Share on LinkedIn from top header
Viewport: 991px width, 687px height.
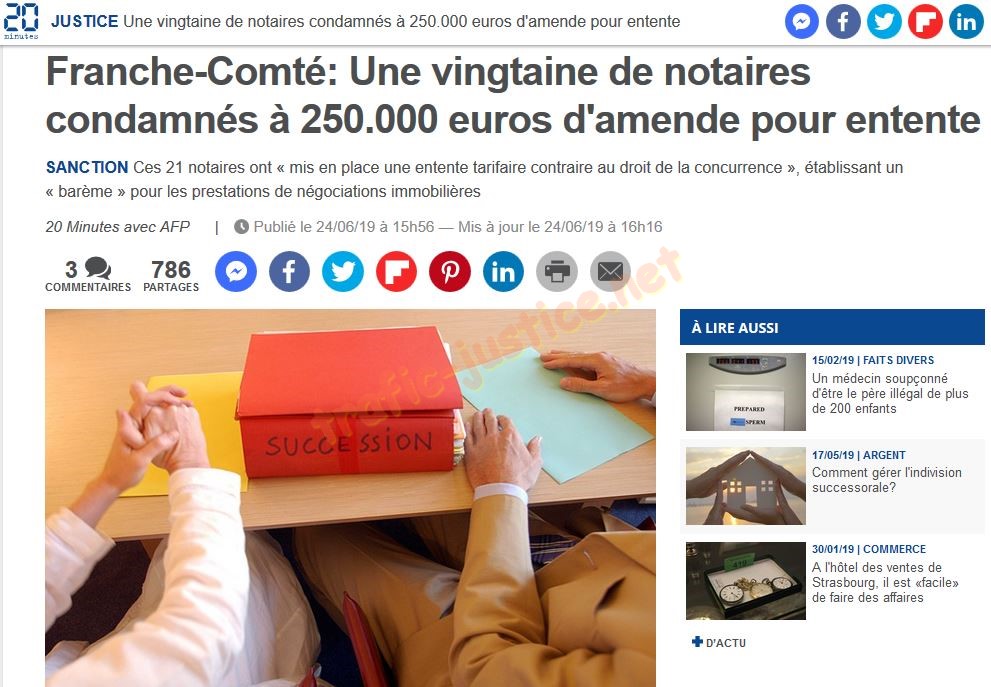pyautogui.click(x=966, y=21)
